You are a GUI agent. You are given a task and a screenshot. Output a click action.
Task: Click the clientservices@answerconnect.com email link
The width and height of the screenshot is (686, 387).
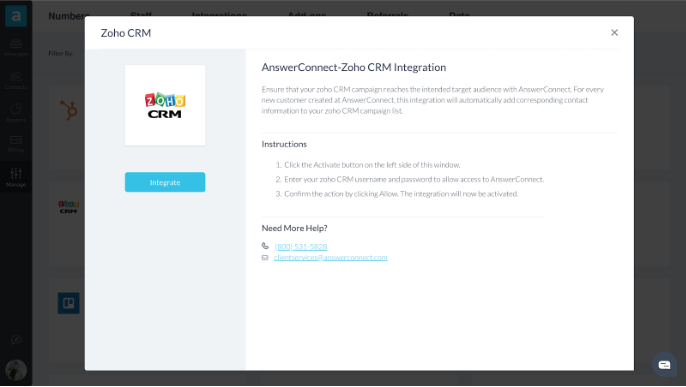click(330, 258)
